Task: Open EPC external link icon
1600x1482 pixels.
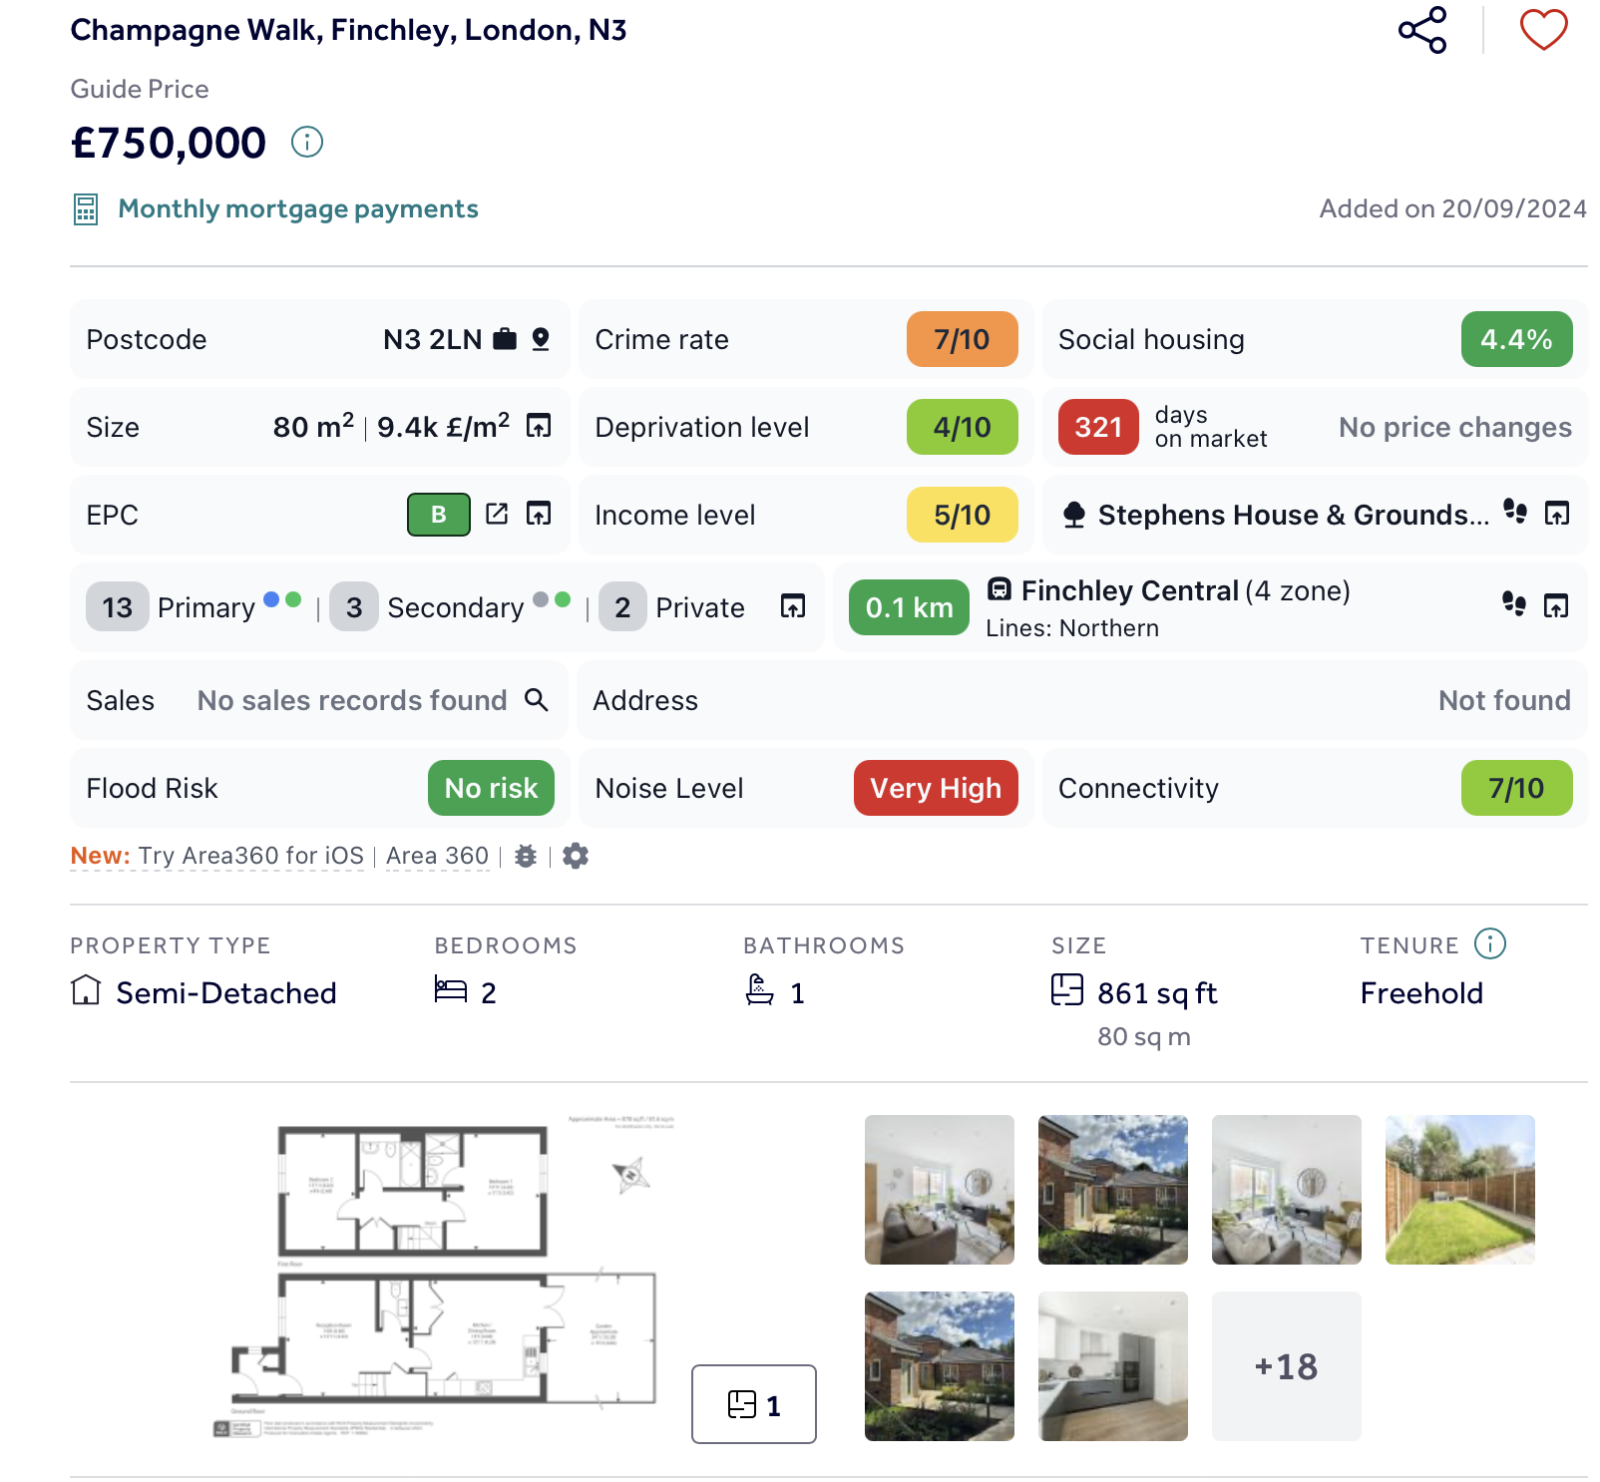Action: [497, 514]
